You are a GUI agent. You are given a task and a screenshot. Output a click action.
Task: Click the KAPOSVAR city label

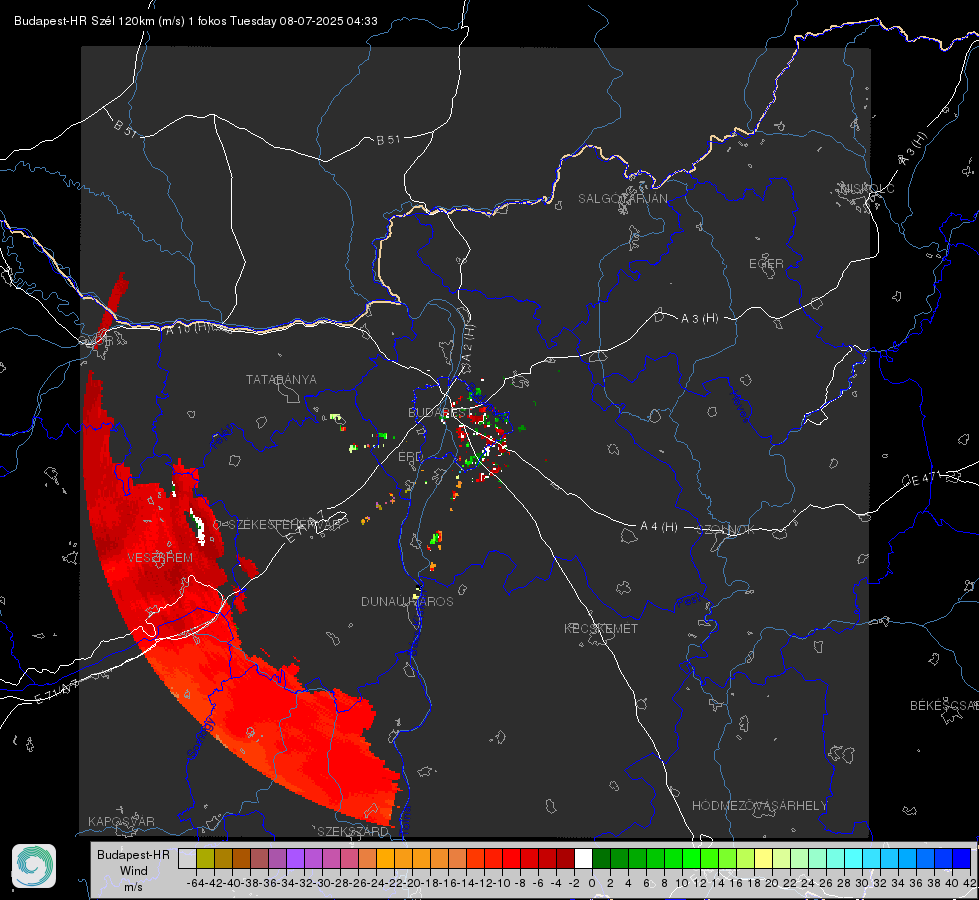click(x=121, y=821)
